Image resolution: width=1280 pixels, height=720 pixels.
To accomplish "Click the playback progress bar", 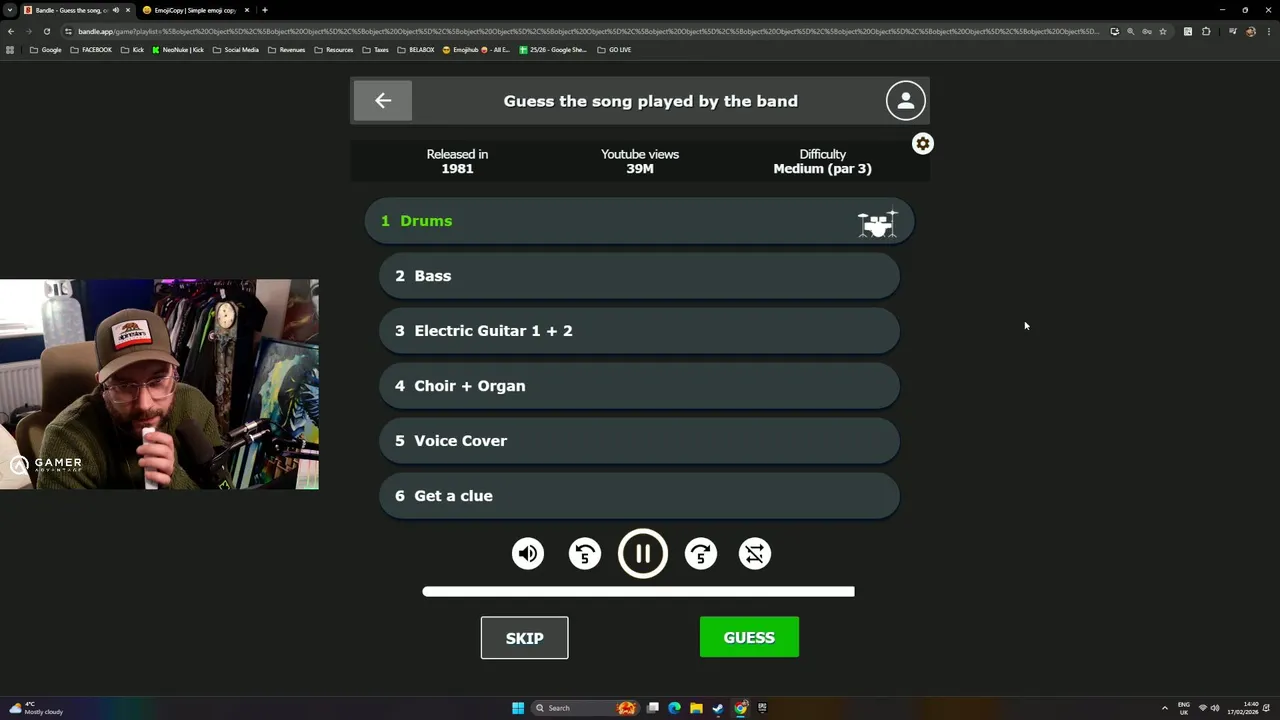I will tap(638, 592).
